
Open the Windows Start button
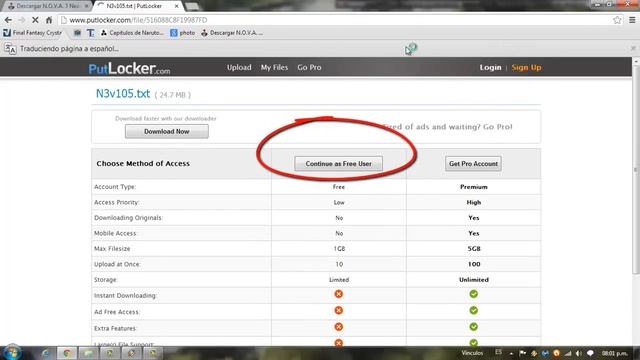[x=12, y=353]
